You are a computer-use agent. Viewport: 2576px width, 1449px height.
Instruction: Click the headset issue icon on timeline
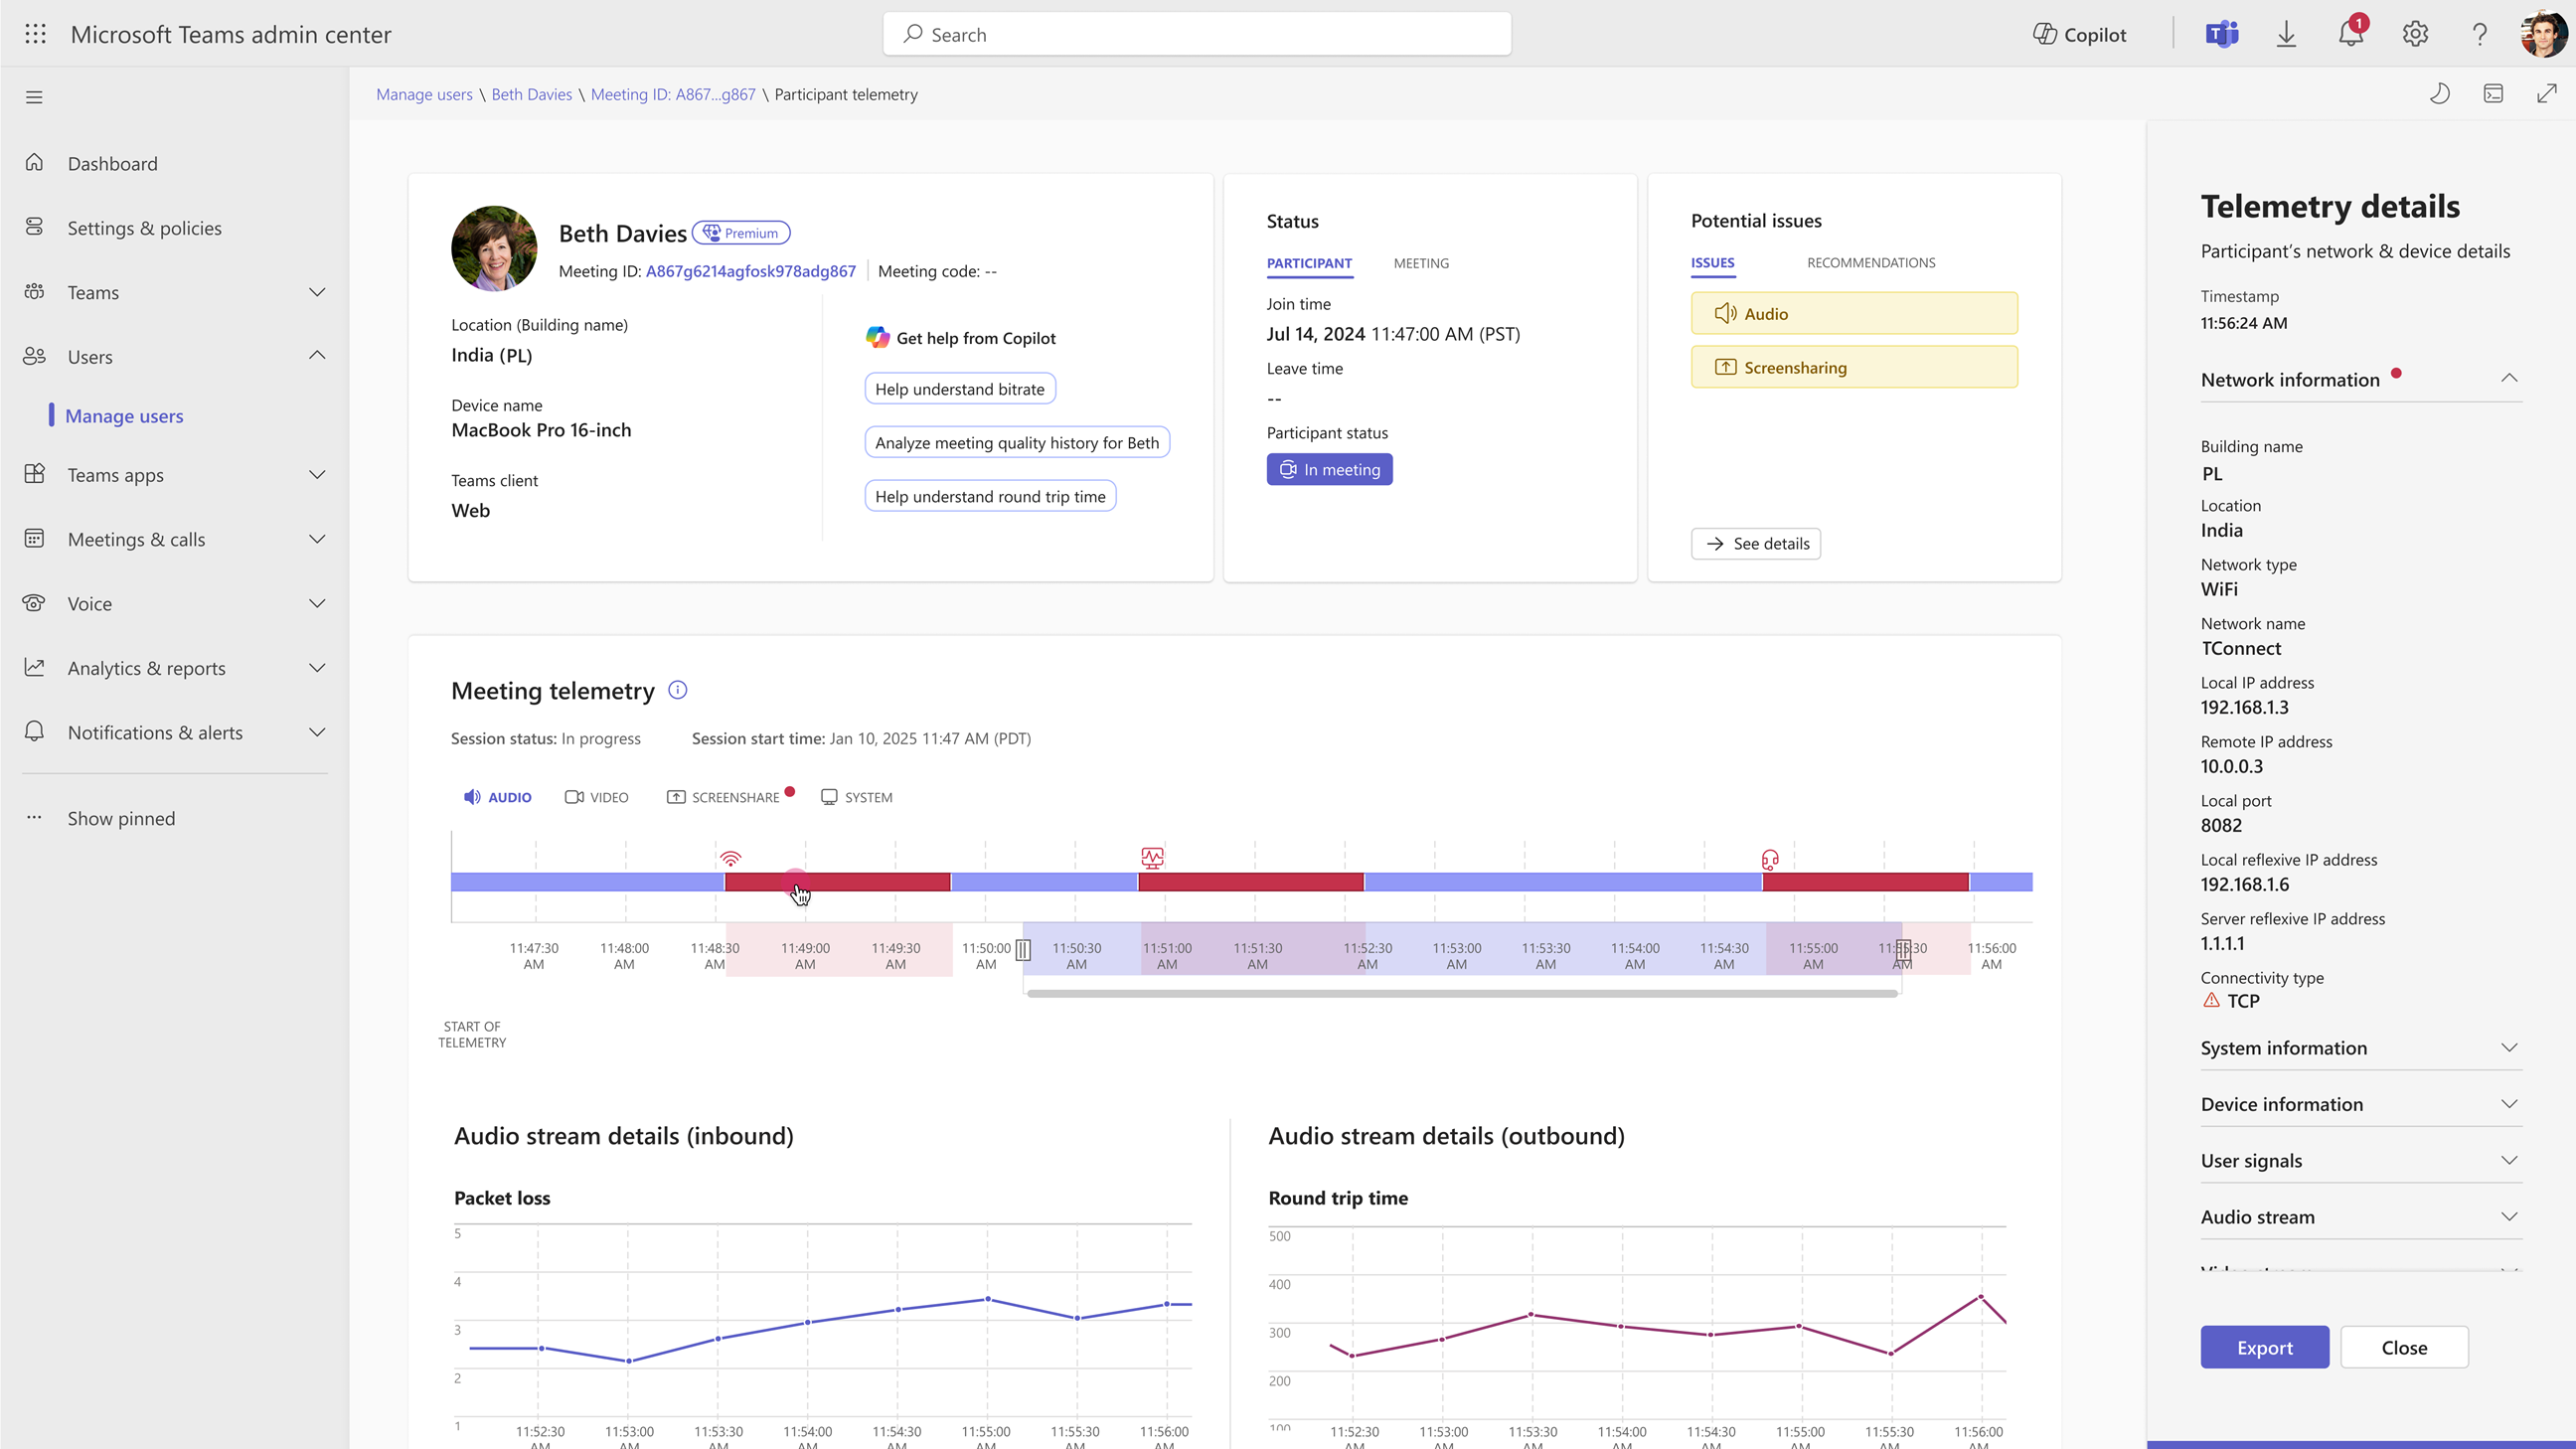coord(1770,859)
